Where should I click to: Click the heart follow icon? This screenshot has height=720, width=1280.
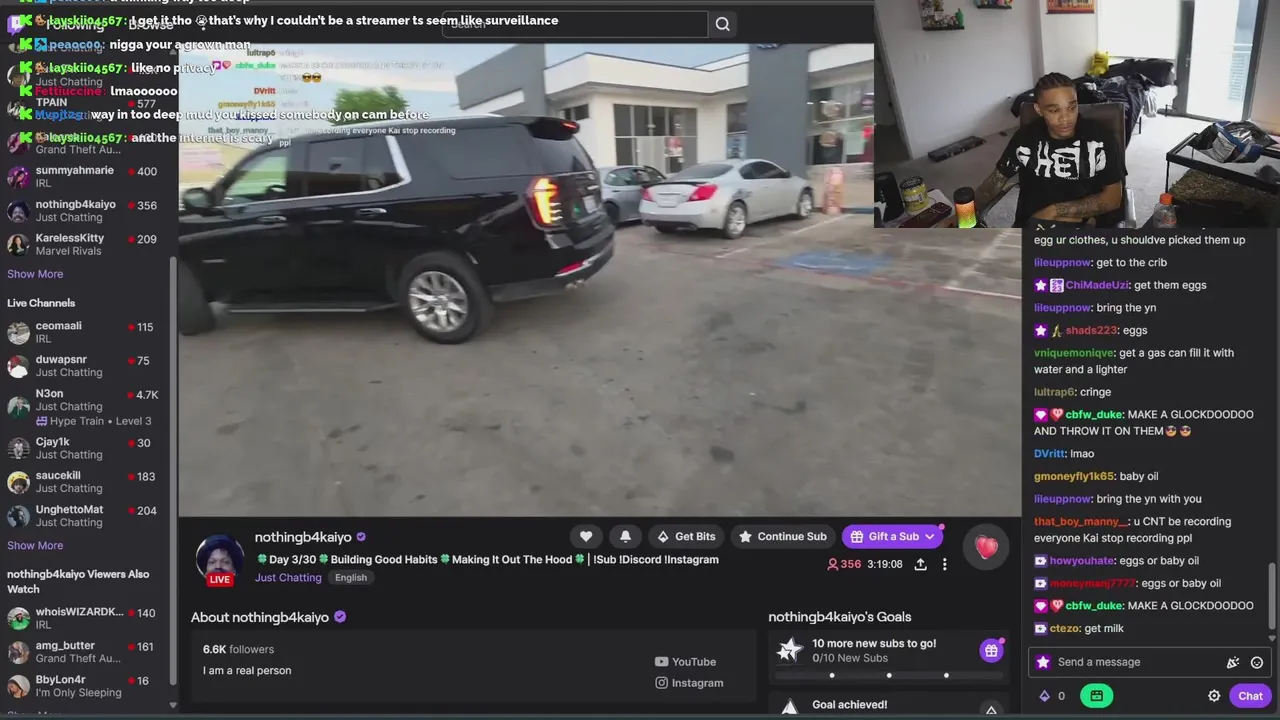coord(586,537)
